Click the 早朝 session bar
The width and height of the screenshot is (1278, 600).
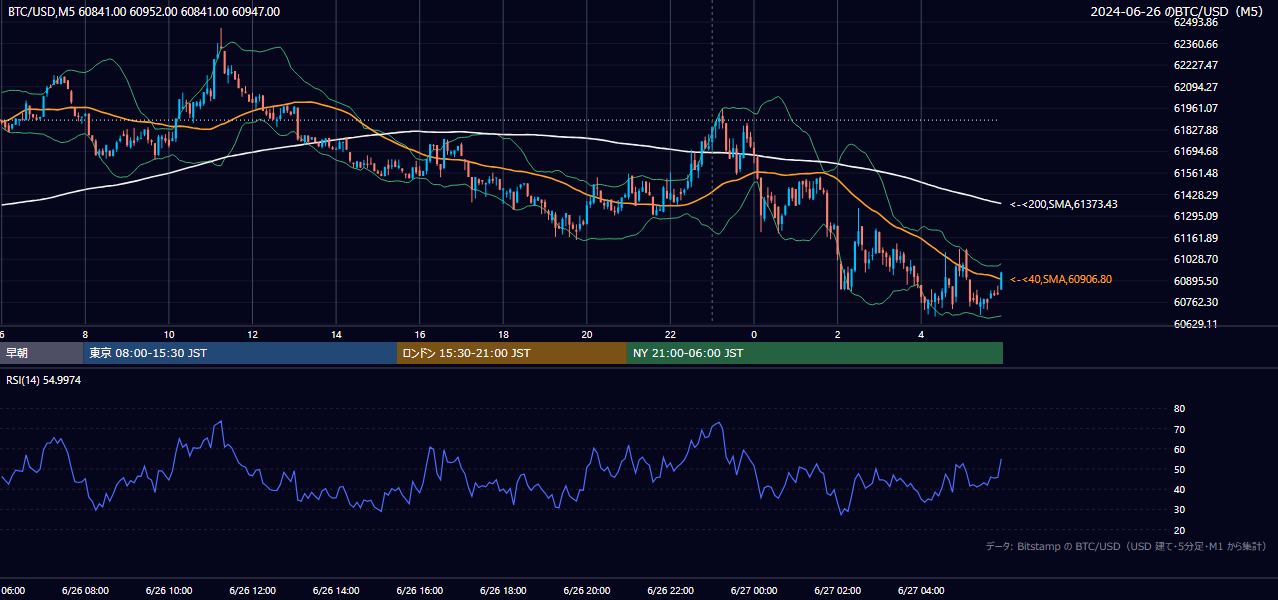pyautogui.click(x=41, y=353)
